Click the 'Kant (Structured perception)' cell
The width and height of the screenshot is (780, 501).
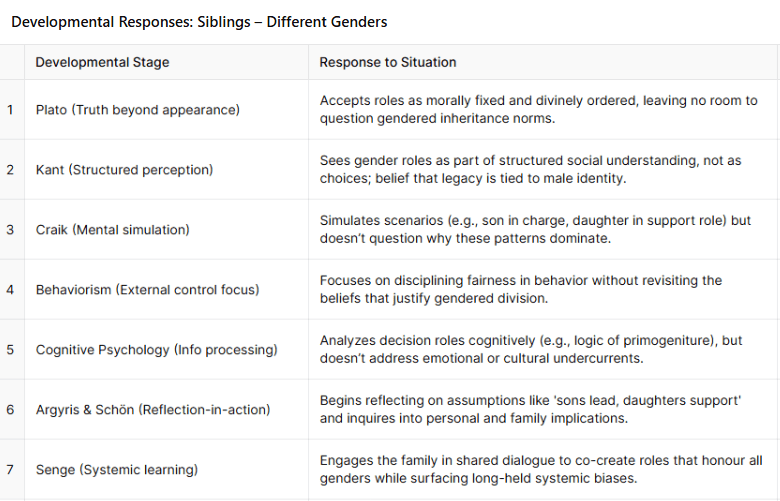point(124,170)
